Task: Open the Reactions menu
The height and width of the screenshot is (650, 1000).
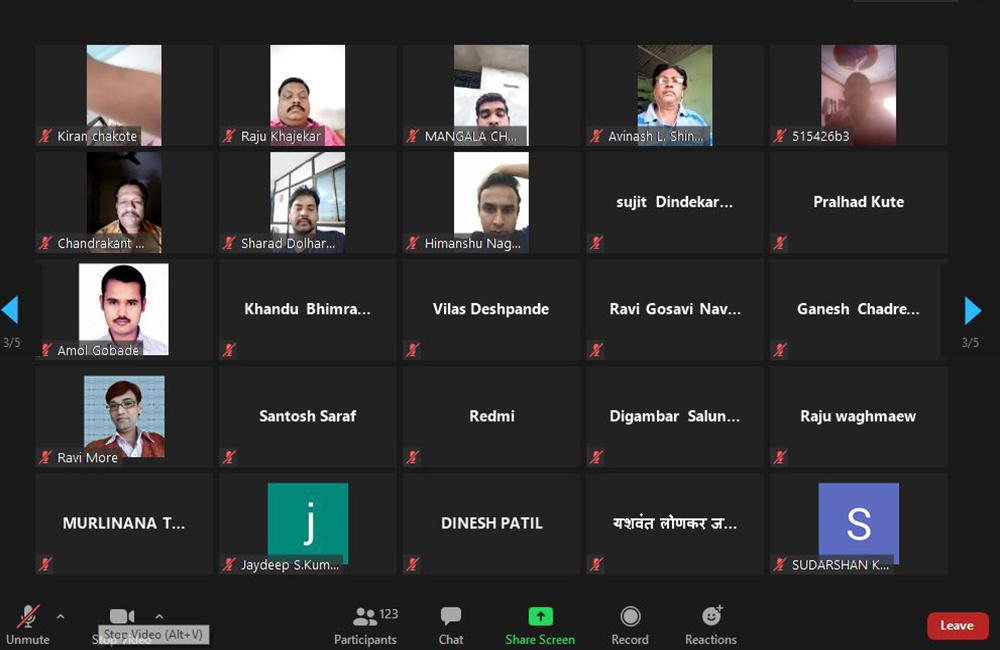Action: (711, 625)
